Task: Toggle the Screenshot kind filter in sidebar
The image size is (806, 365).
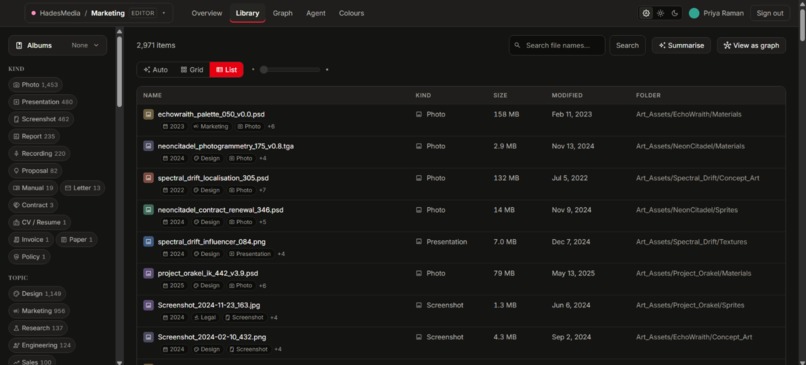Action: pos(41,119)
